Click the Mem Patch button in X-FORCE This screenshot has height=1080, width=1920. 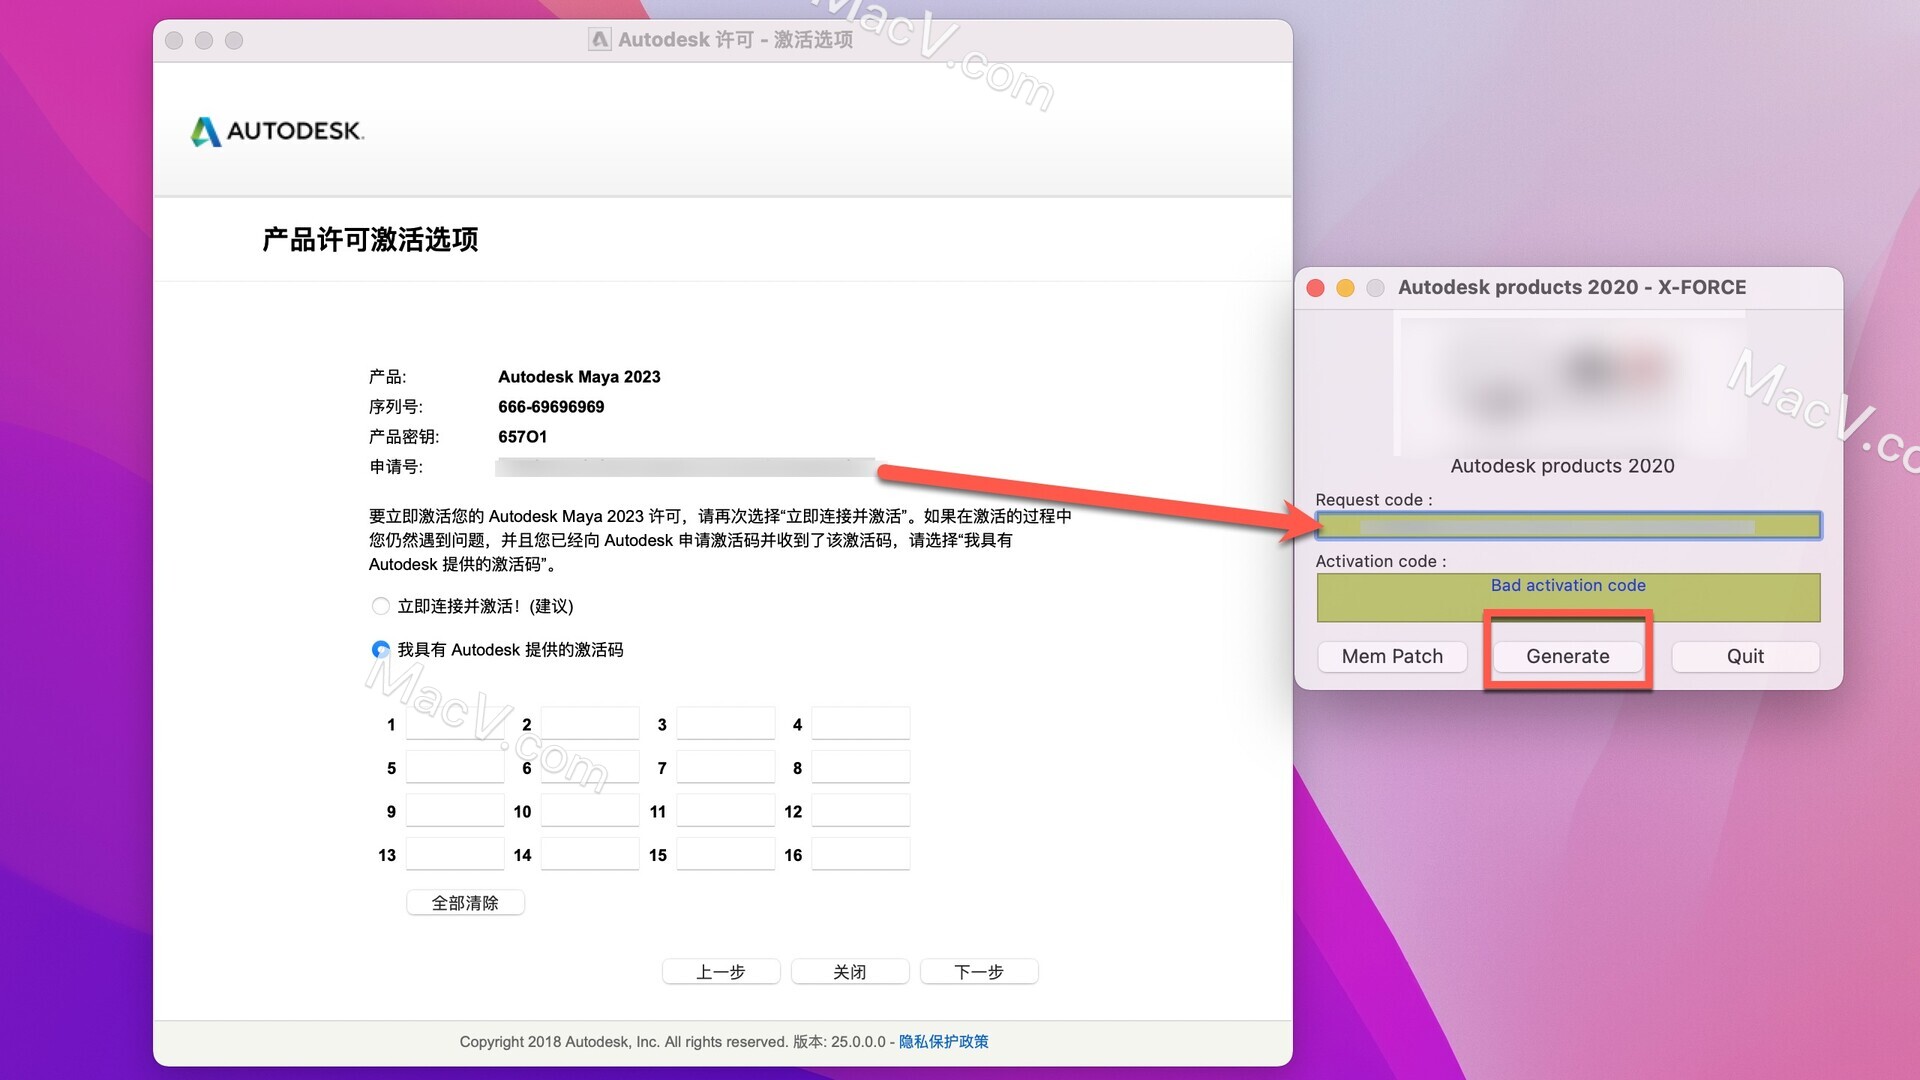point(1392,657)
